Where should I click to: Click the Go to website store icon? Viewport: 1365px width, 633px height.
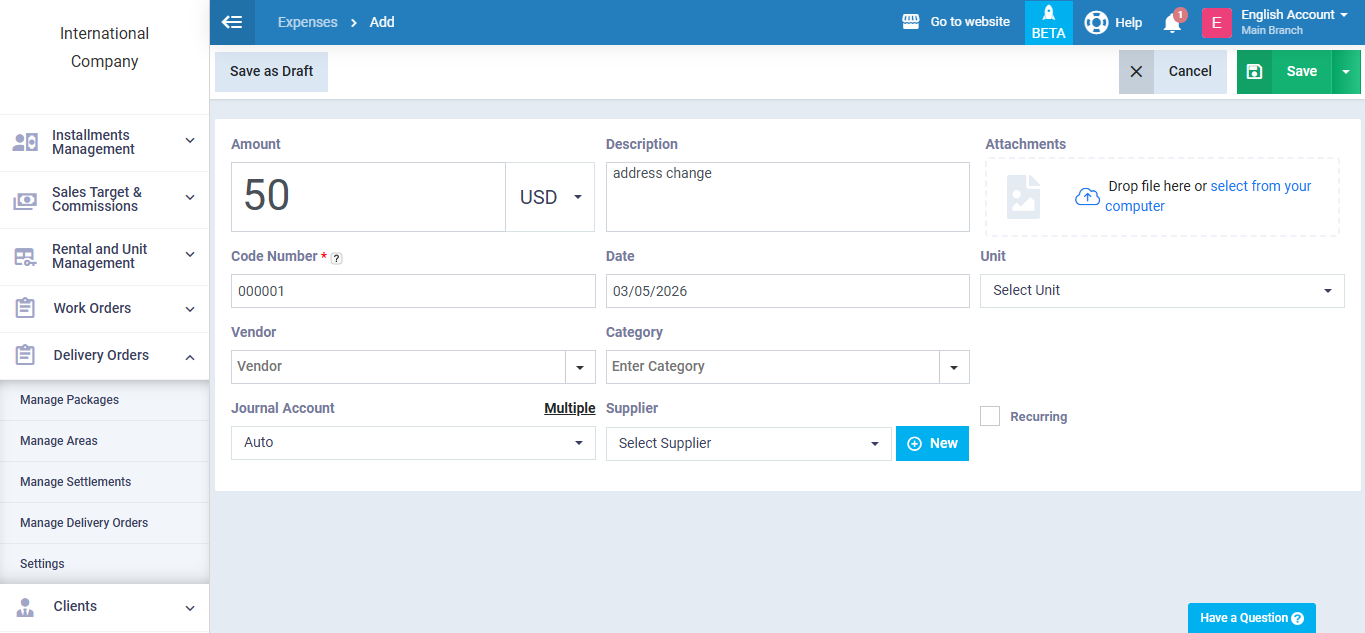pyautogui.click(x=910, y=22)
